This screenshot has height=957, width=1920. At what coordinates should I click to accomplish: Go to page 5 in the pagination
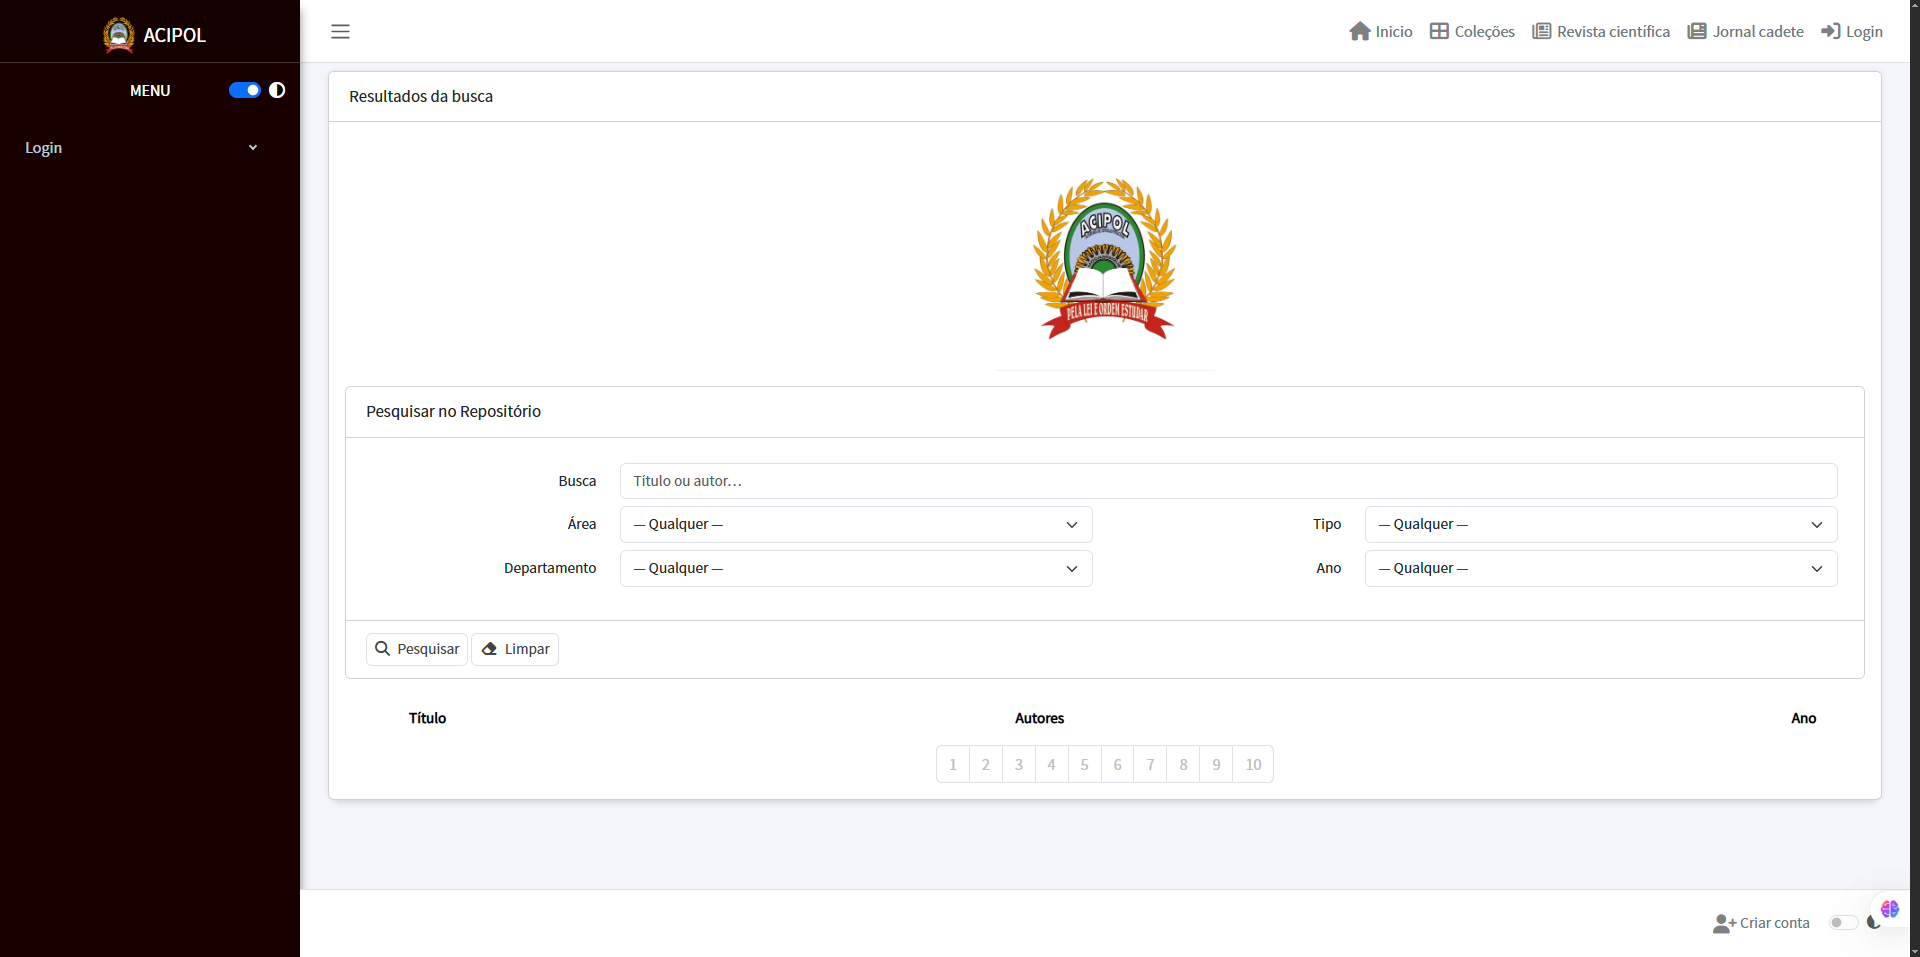point(1084,764)
